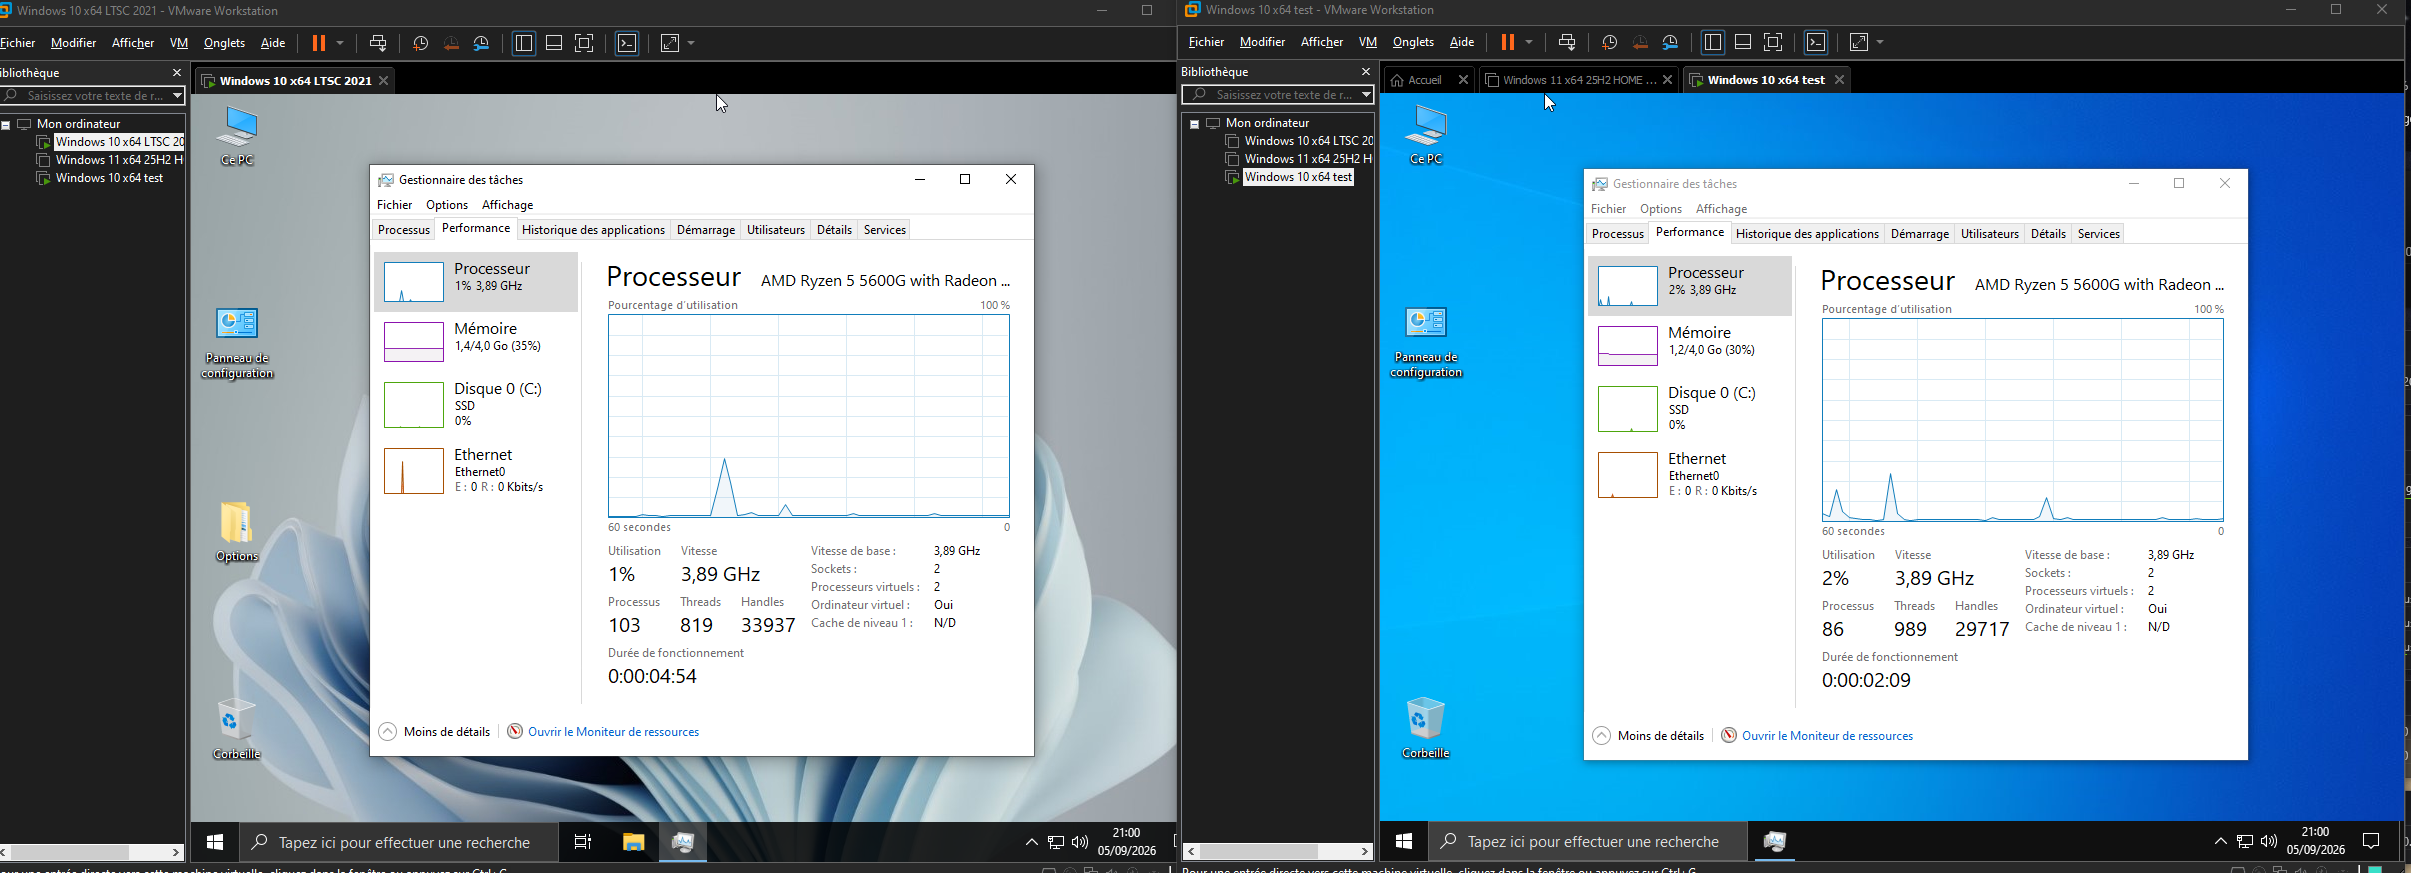
Task: Toggle thumbnail bar in Windows 10 test VMware toolbar
Action: [x=1743, y=42]
